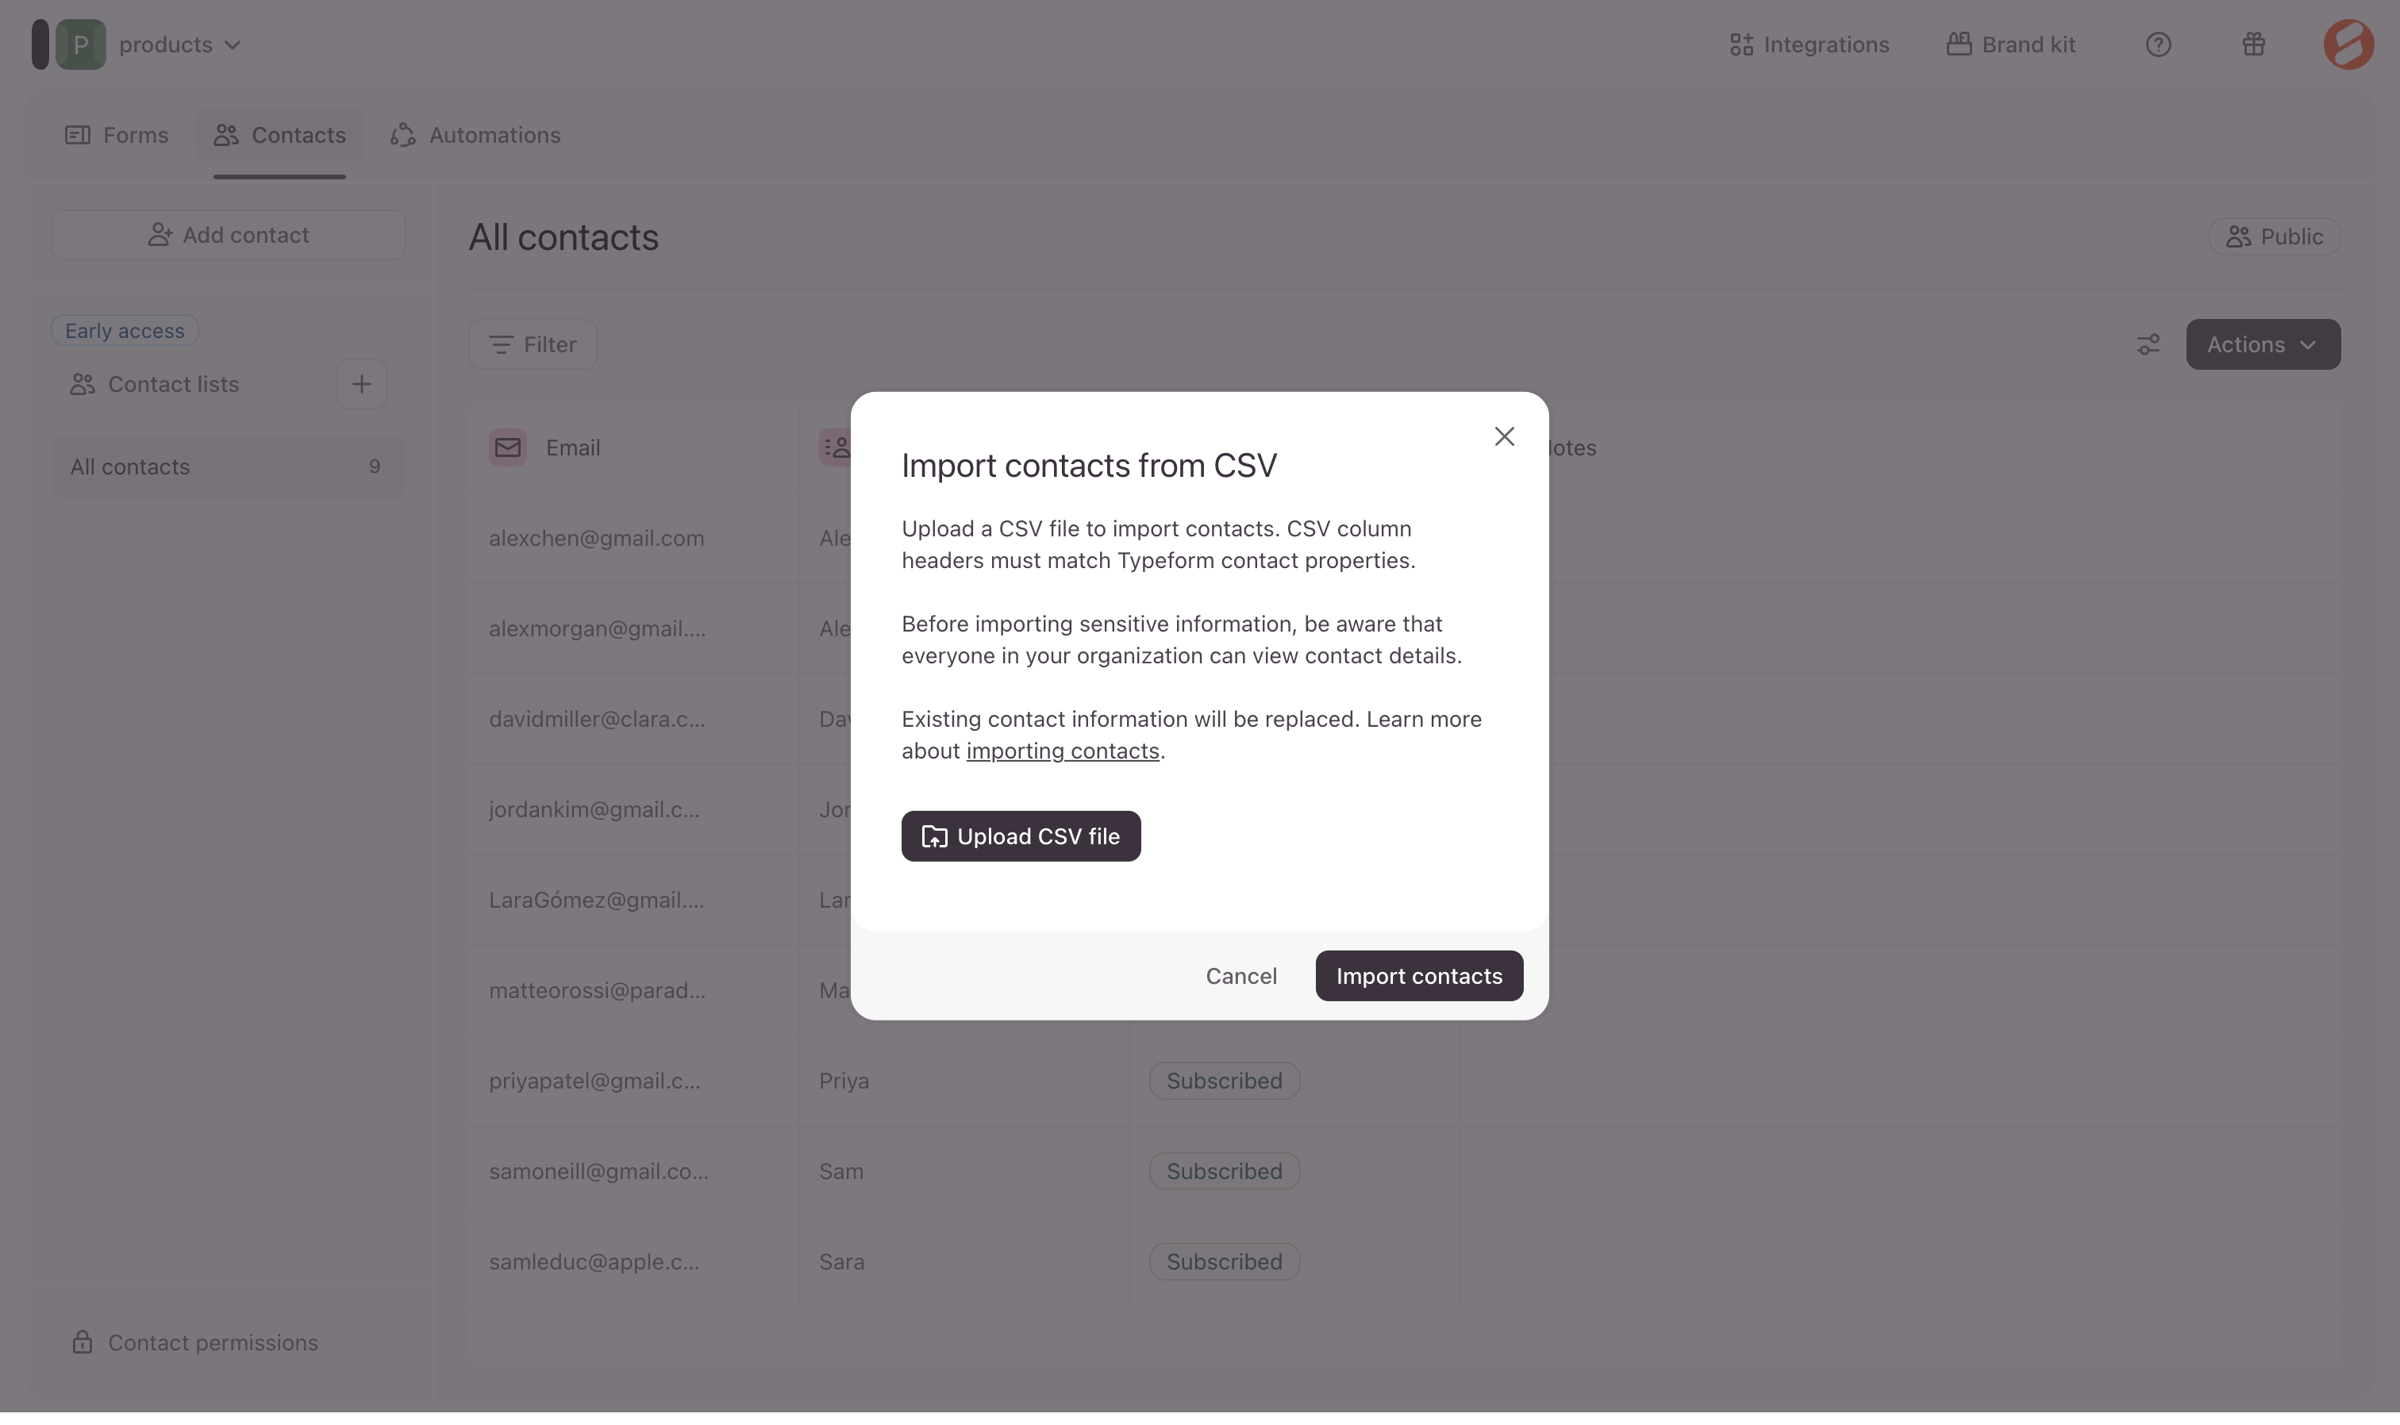Cancel the CSV import dialog
The height and width of the screenshot is (1425, 2400).
click(x=1241, y=975)
